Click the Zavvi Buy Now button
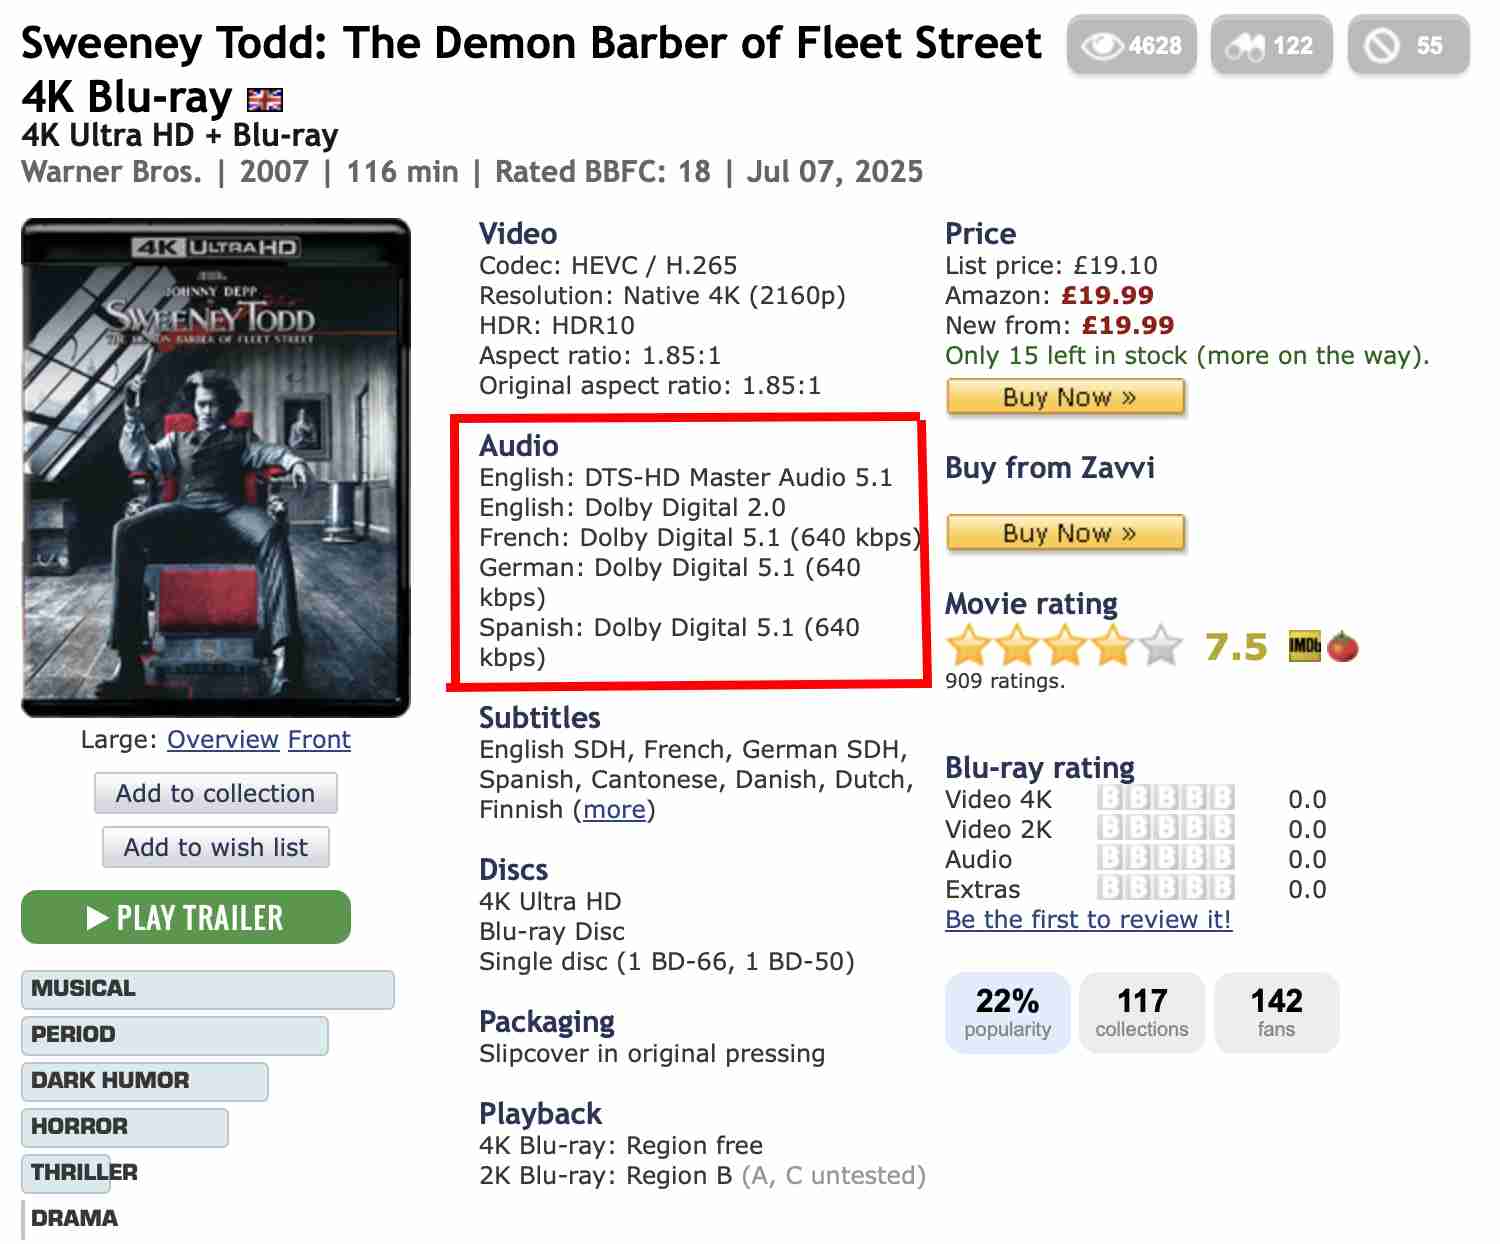Screen dimensions: 1500x1244 (1066, 533)
